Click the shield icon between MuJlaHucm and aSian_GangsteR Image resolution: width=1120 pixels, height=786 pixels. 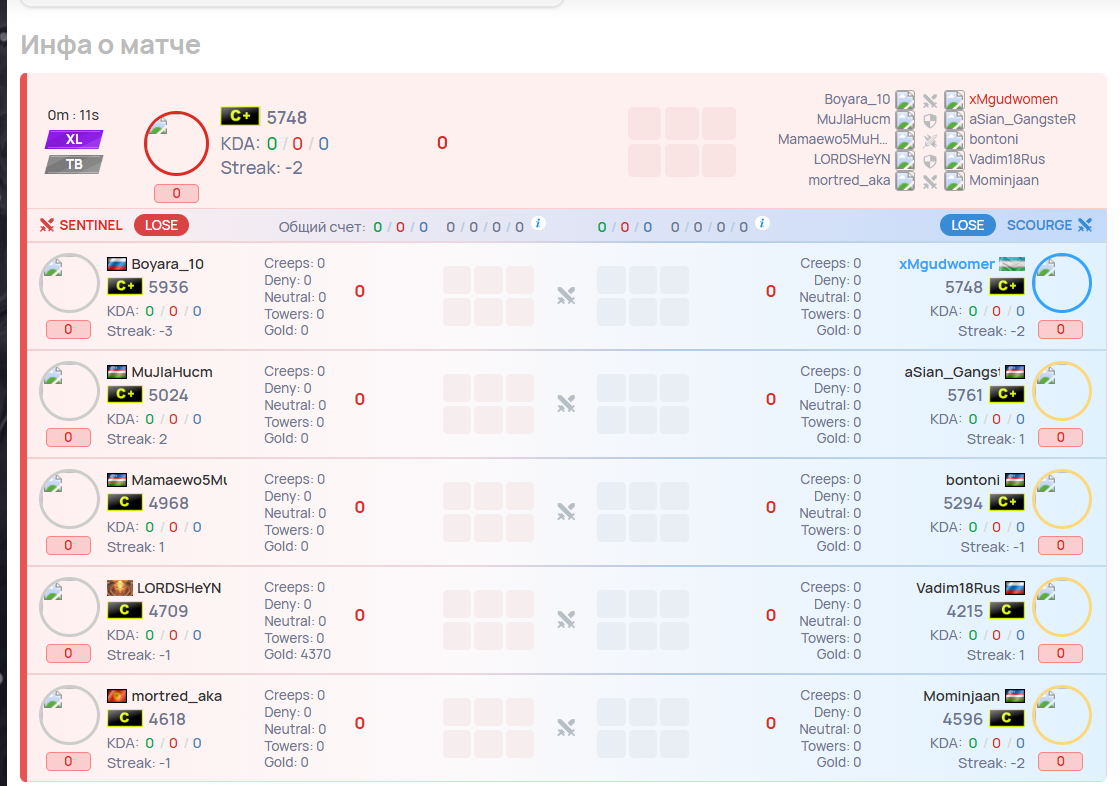click(x=929, y=119)
